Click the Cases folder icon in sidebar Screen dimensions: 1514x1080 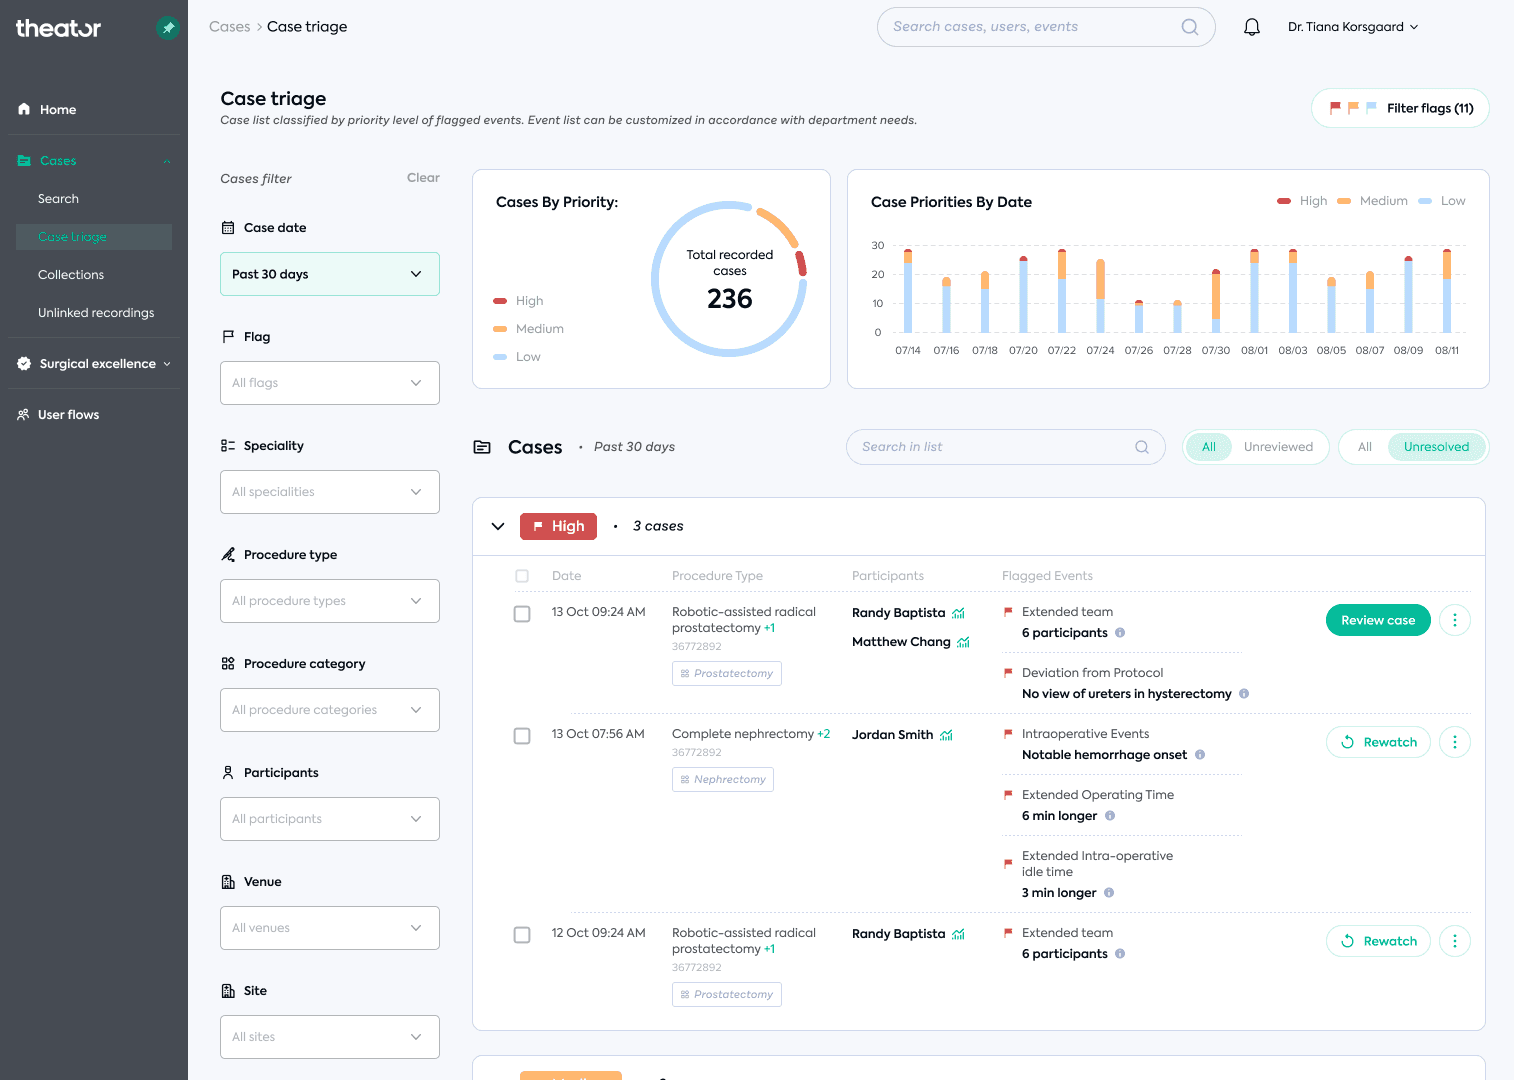tap(24, 160)
